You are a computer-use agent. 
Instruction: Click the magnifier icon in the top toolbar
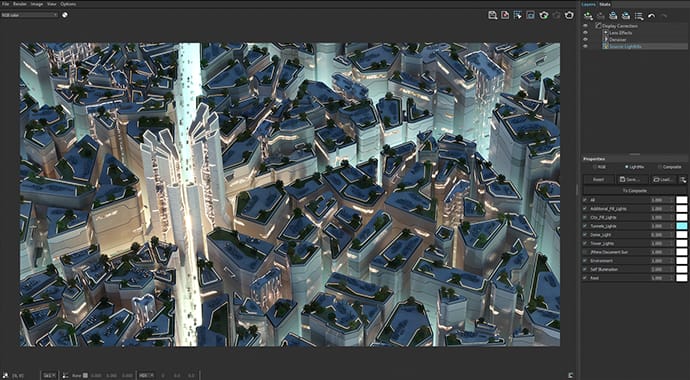pyautogui.click(x=493, y=15)
